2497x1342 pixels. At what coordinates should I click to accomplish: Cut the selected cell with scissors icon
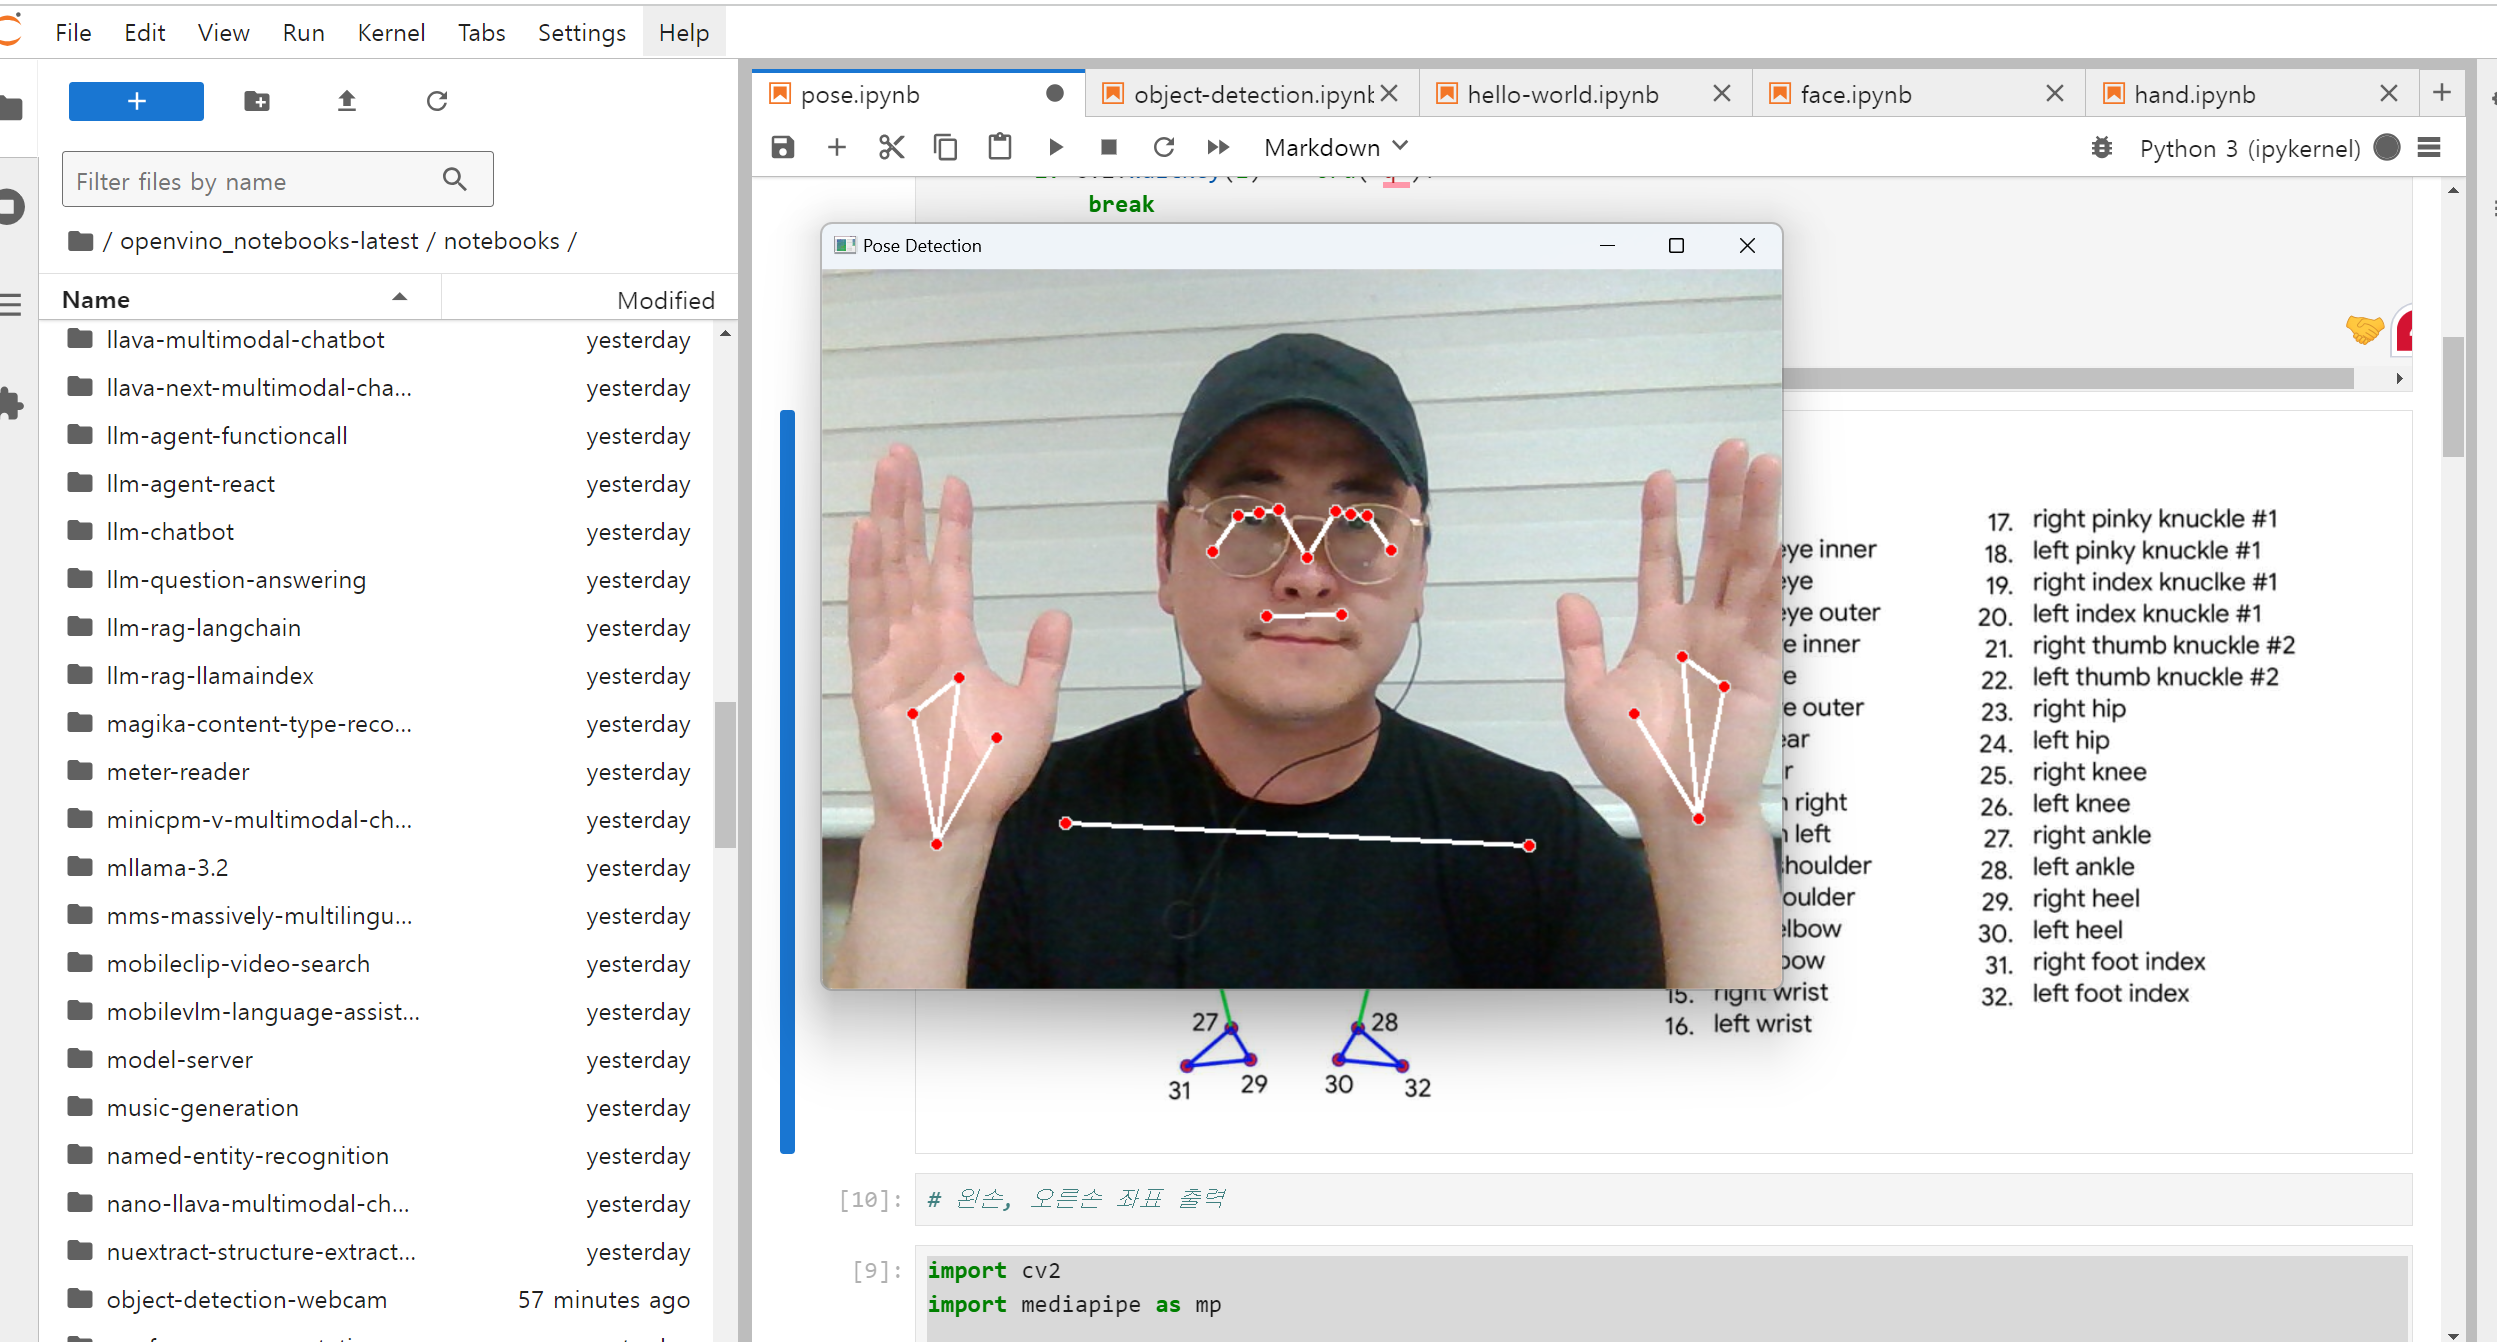pyautogui.click(x=890, y=148)
